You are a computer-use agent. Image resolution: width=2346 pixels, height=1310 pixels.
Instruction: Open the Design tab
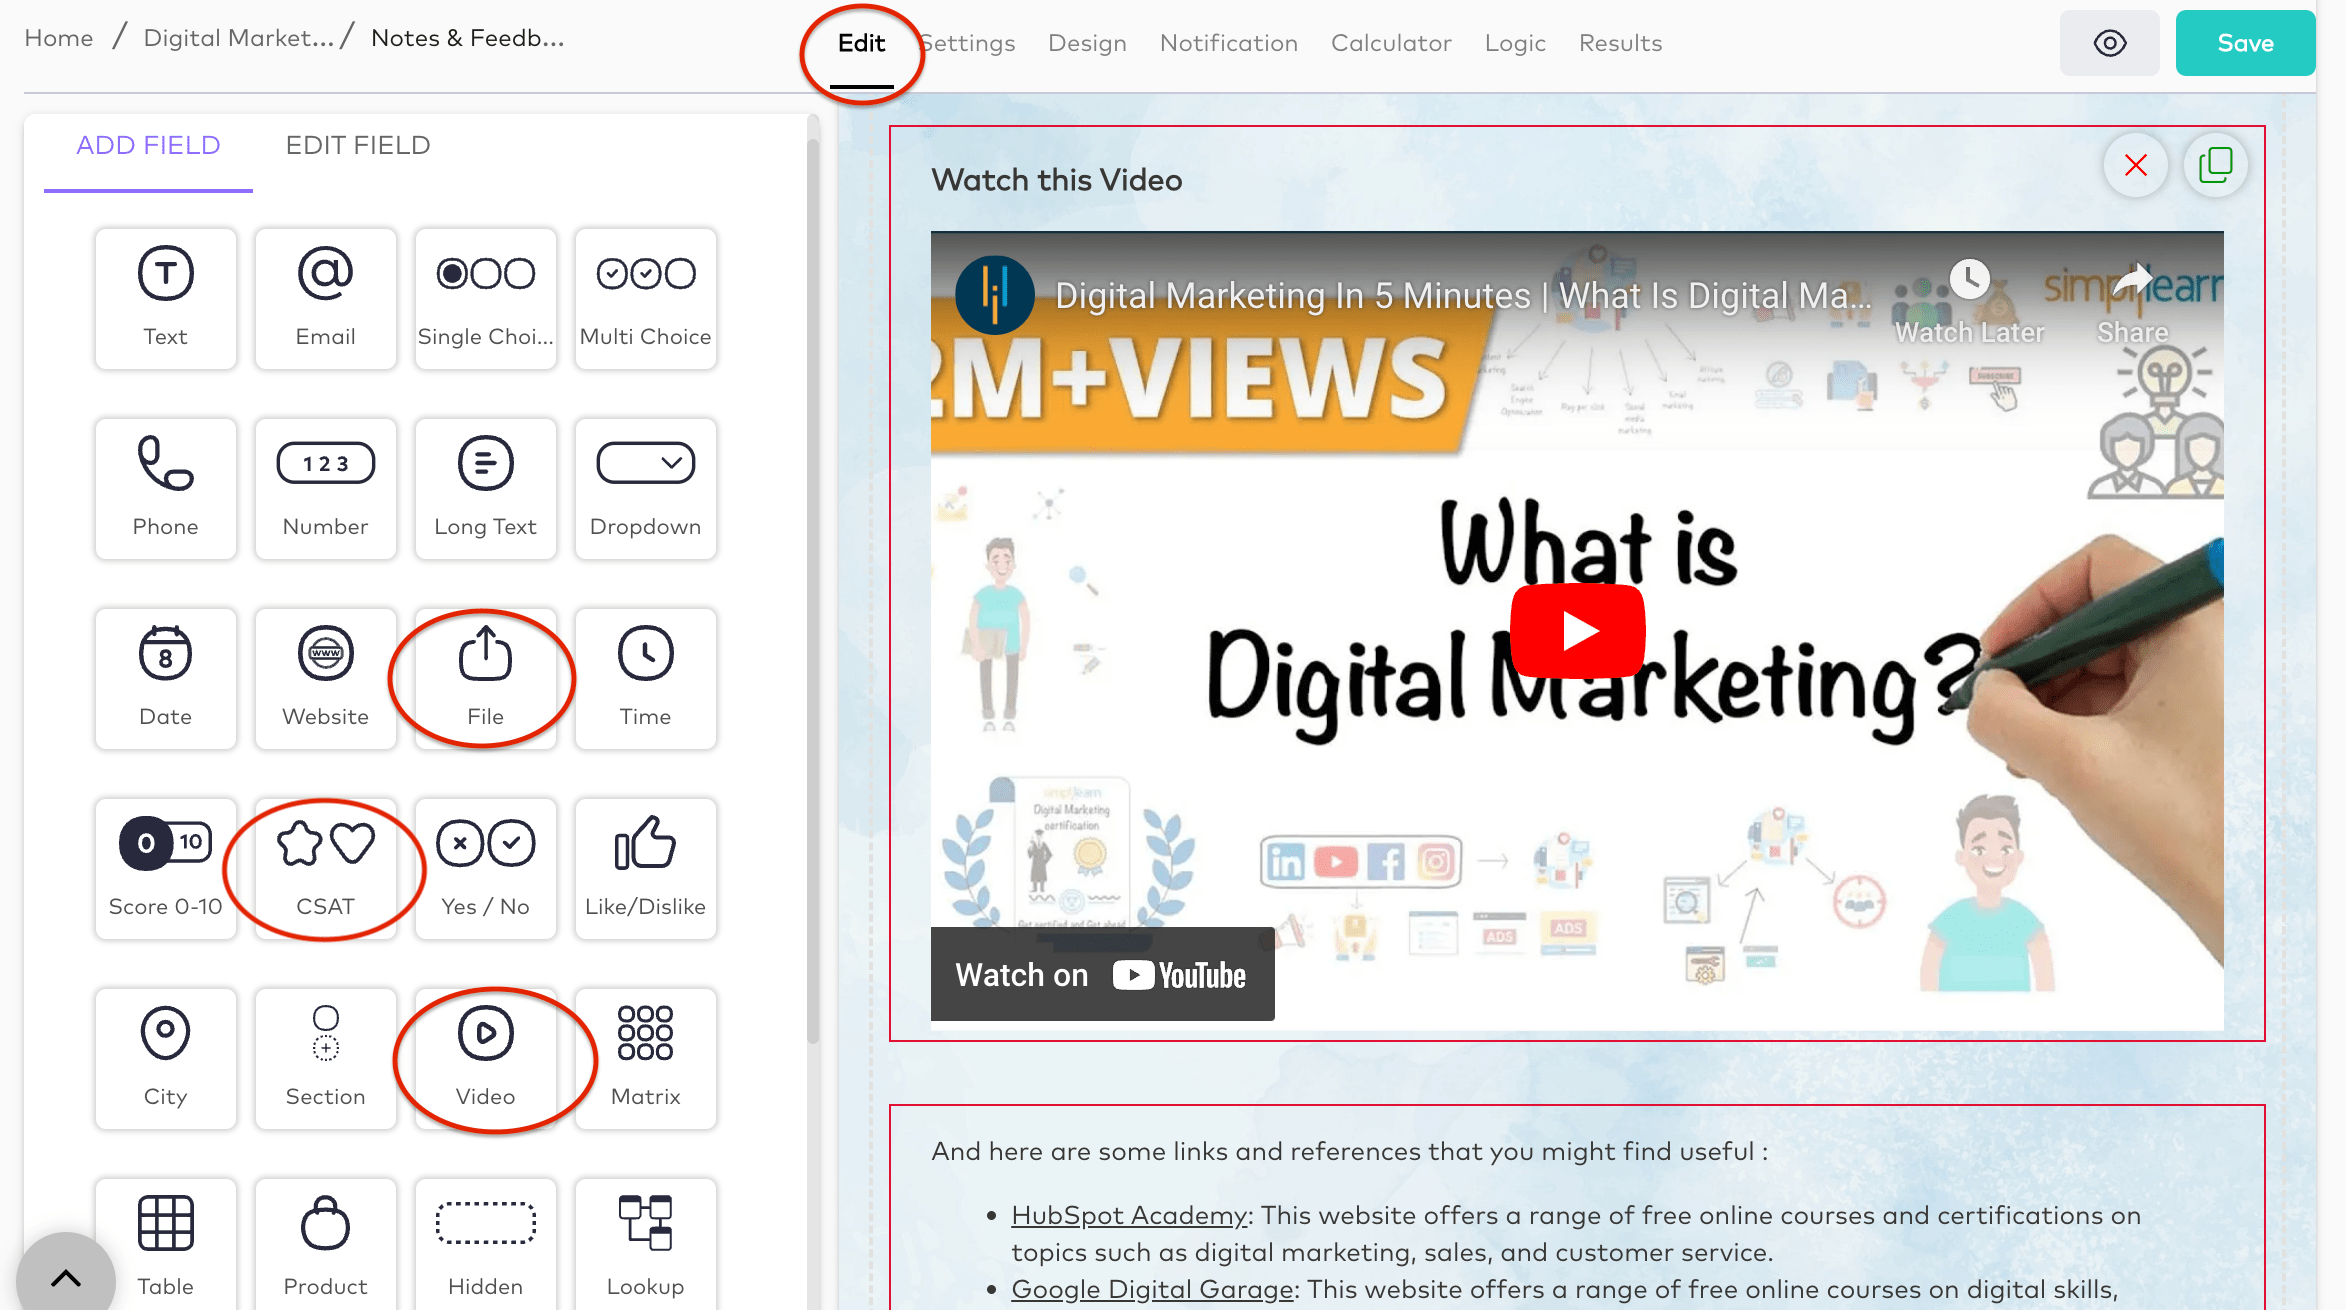pyautogui.click(x=1087, y=43)
